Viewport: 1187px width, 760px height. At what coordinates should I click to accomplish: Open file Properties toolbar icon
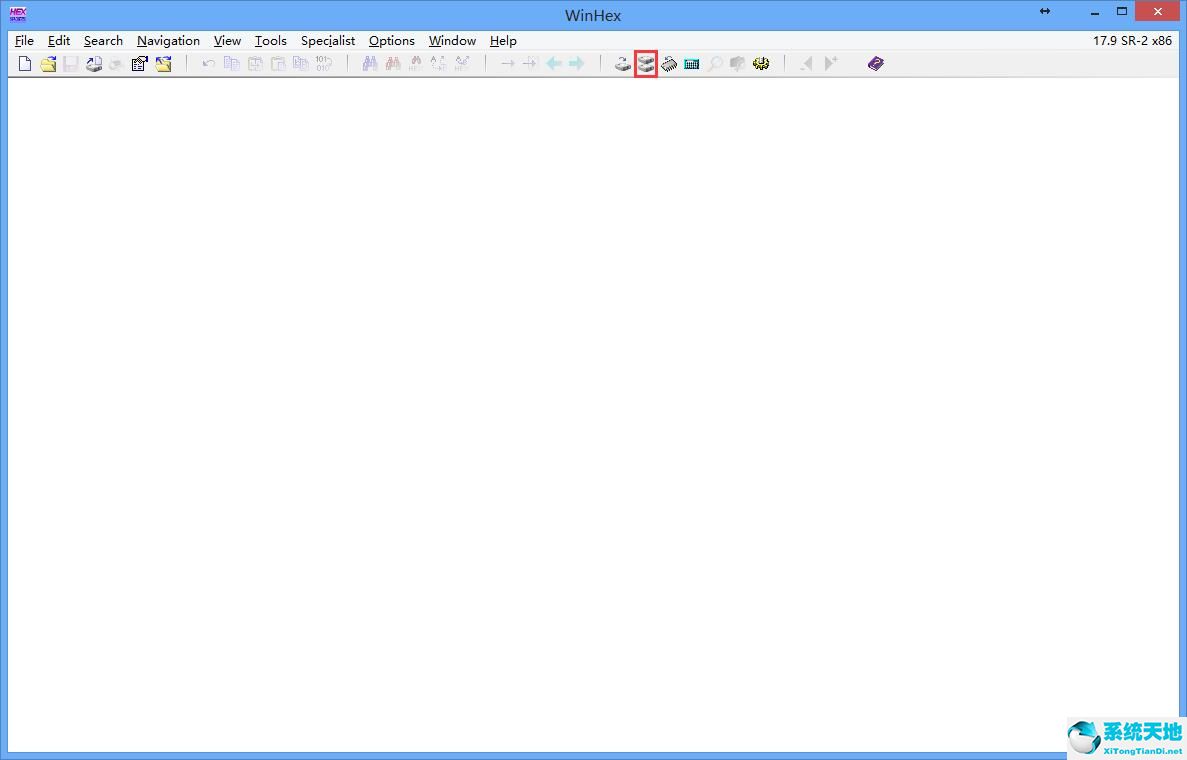(140, 64)
